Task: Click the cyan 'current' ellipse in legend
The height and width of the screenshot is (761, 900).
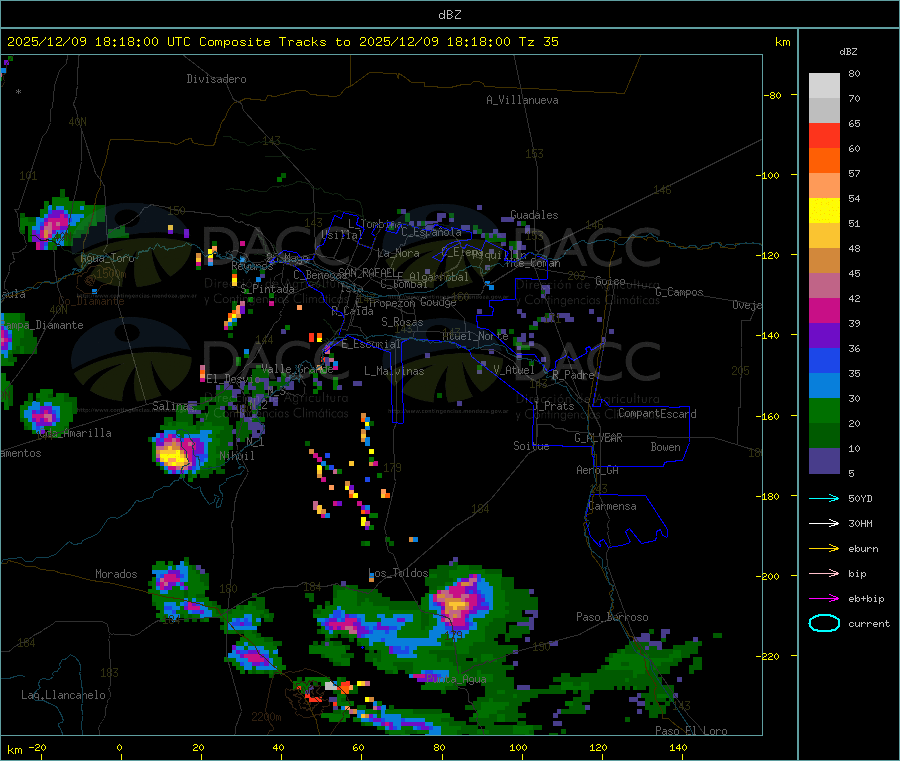Action: [x=824, y=623]
